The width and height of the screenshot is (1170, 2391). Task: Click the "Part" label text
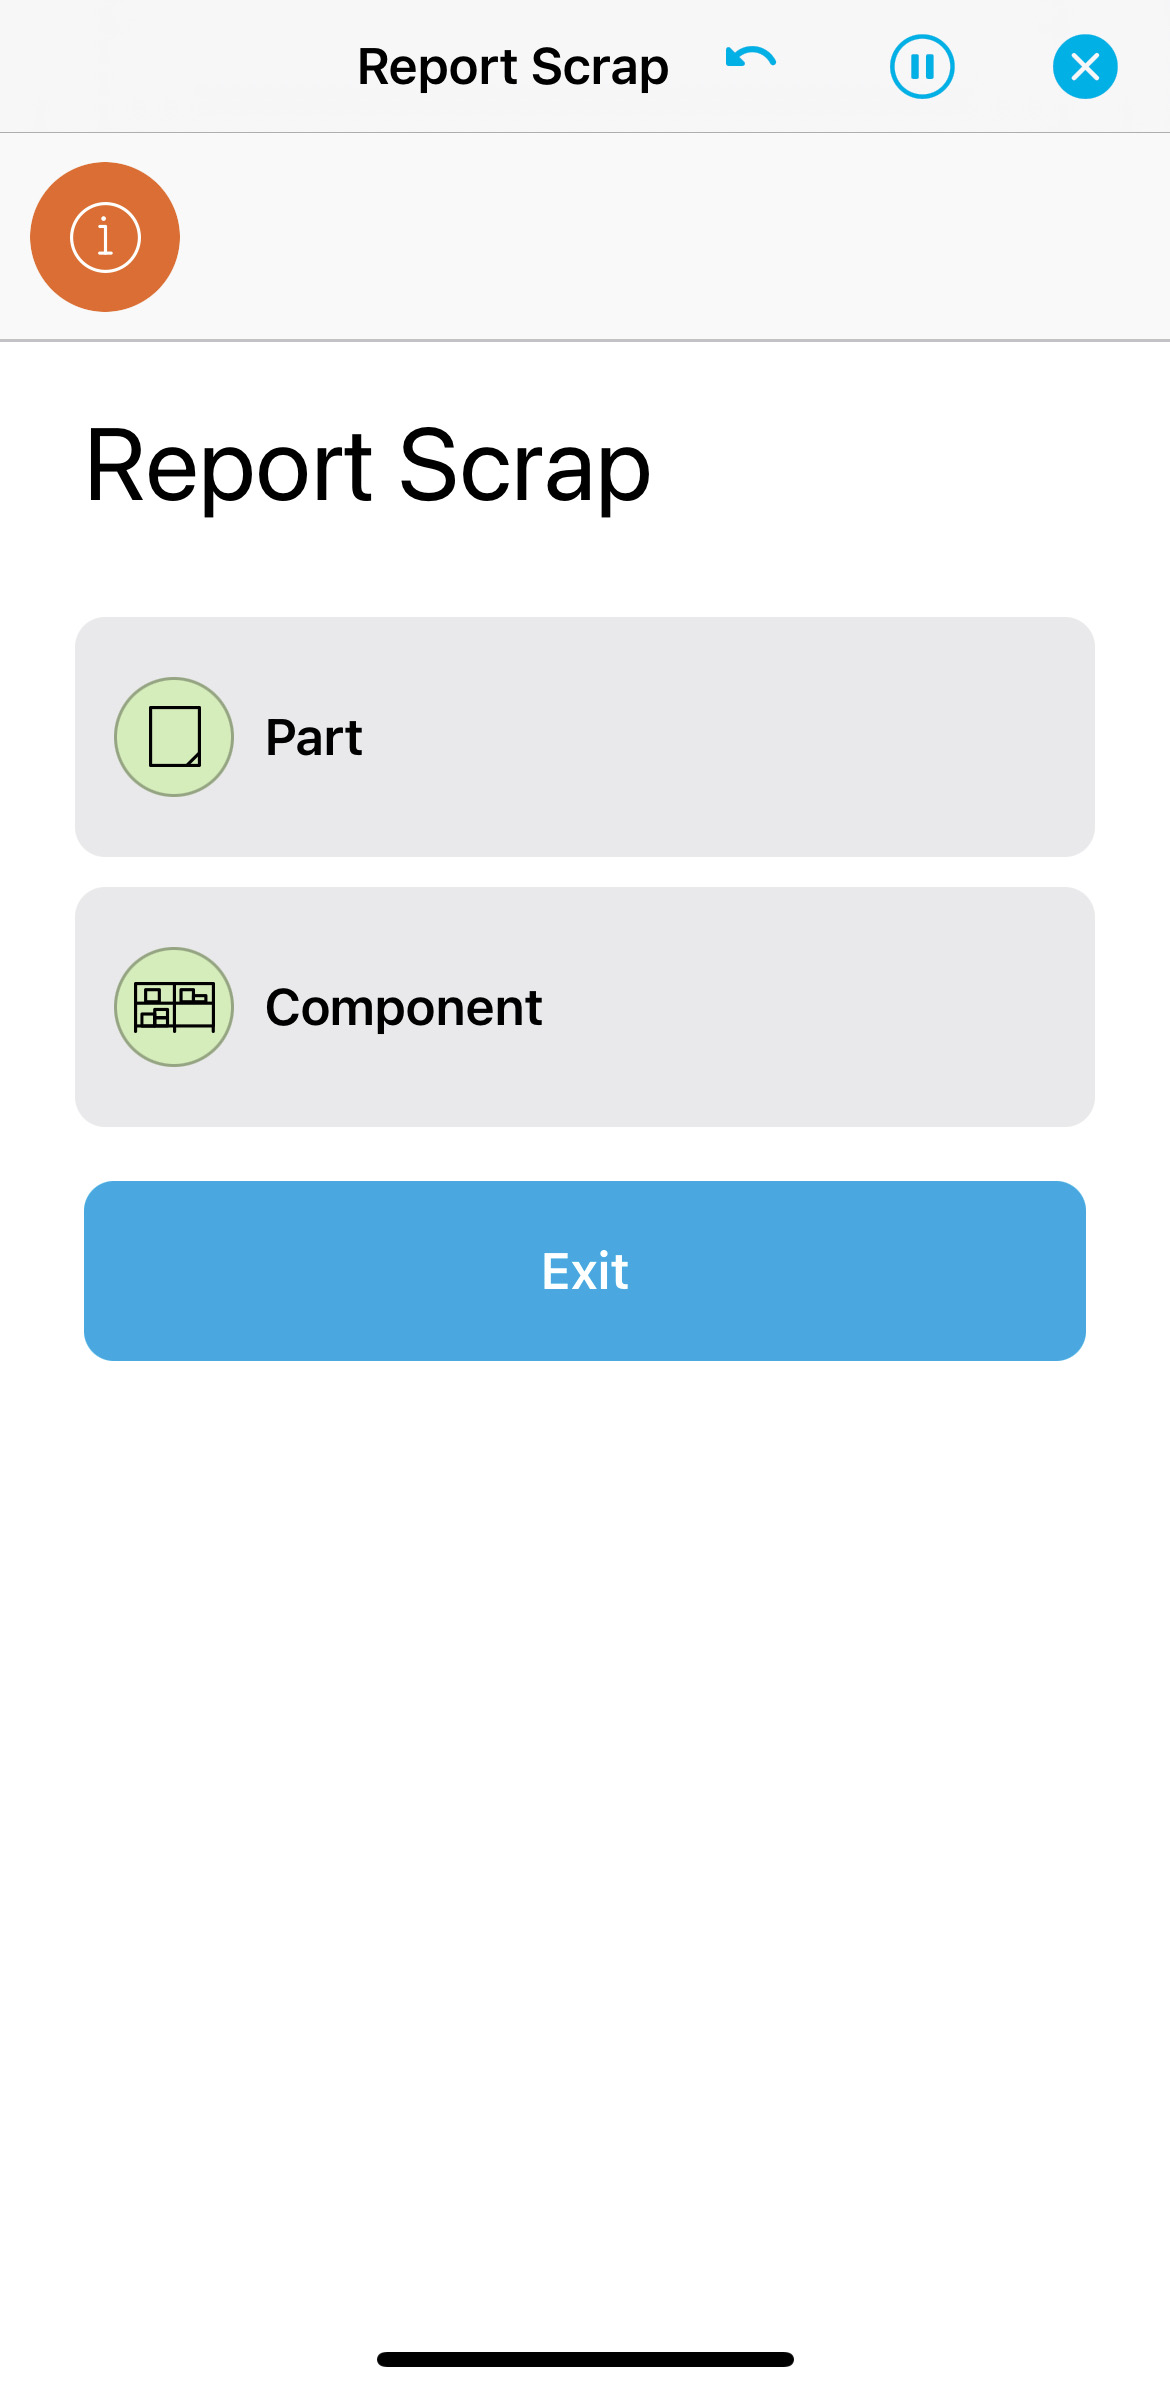tap(314, 738)
